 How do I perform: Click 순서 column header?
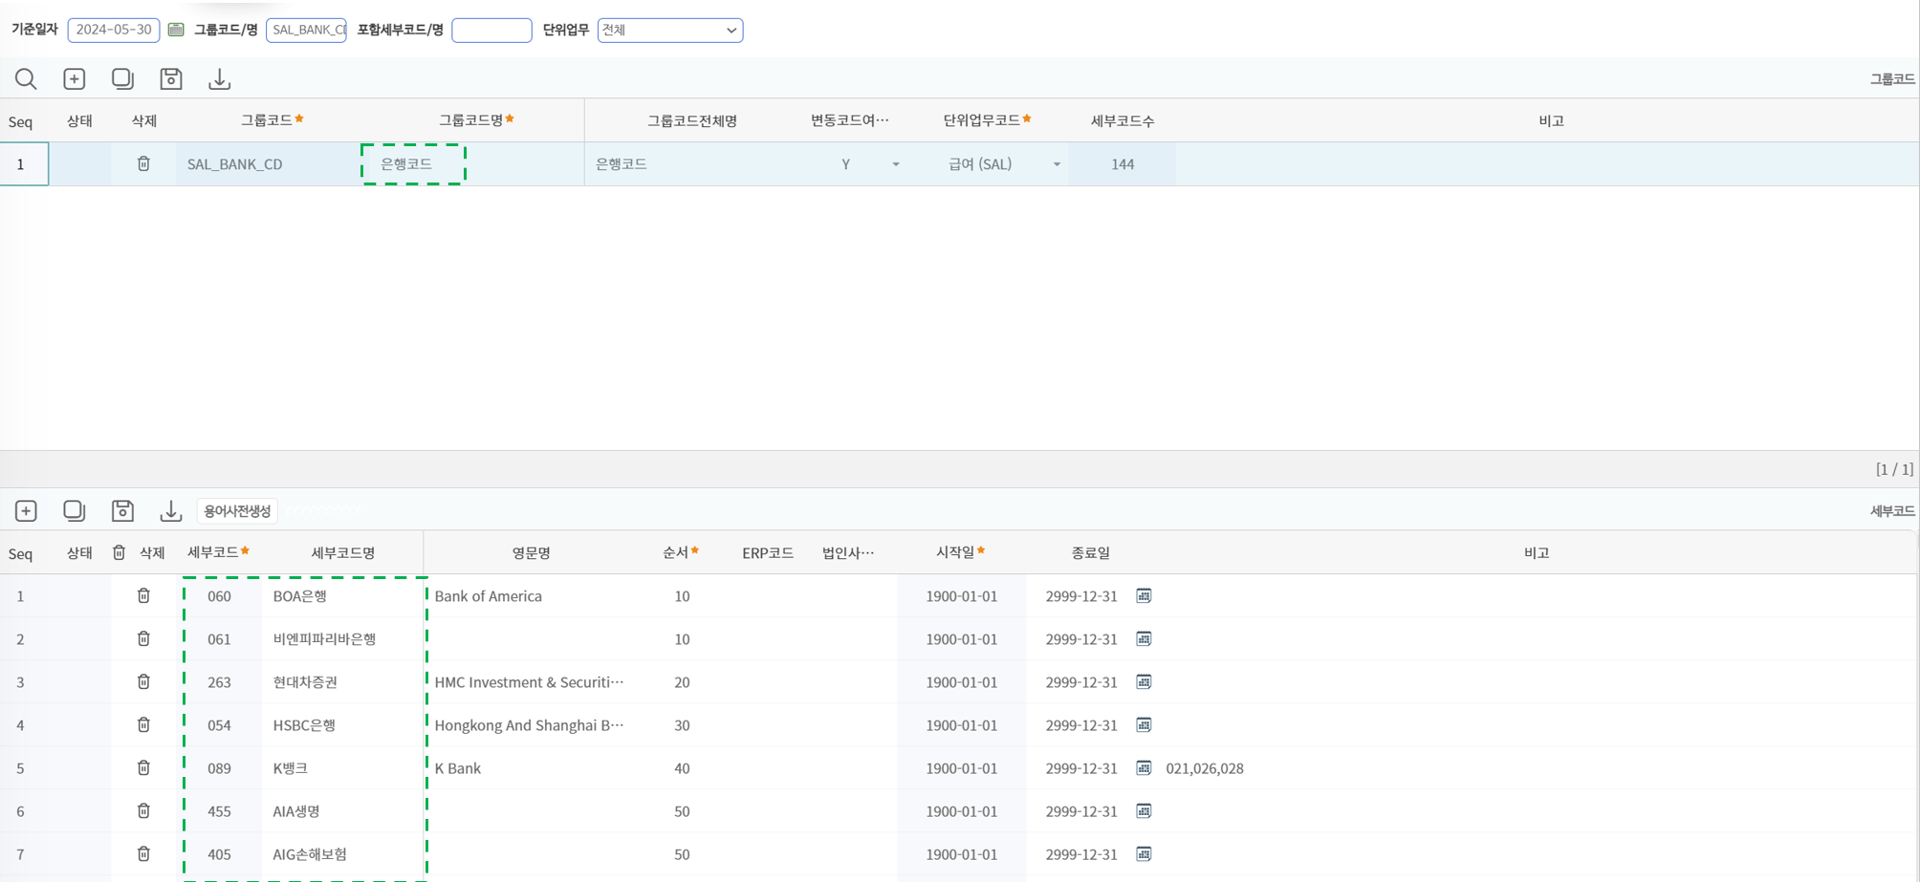click(x=681, y=553)
